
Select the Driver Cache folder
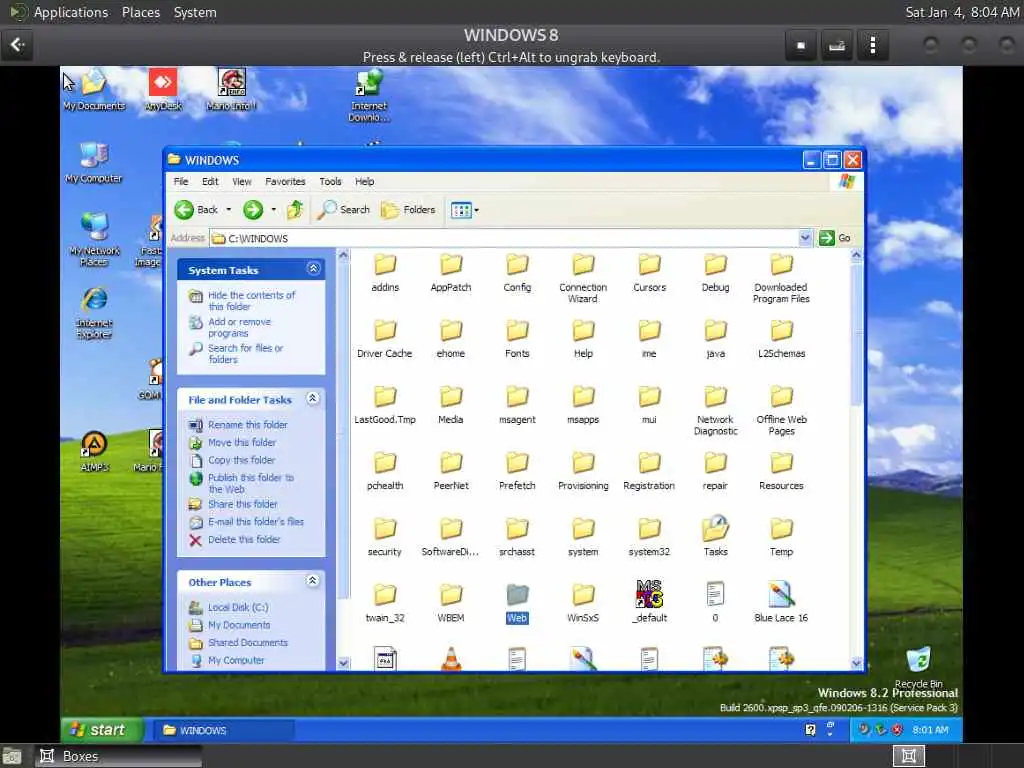coord(385,338)
